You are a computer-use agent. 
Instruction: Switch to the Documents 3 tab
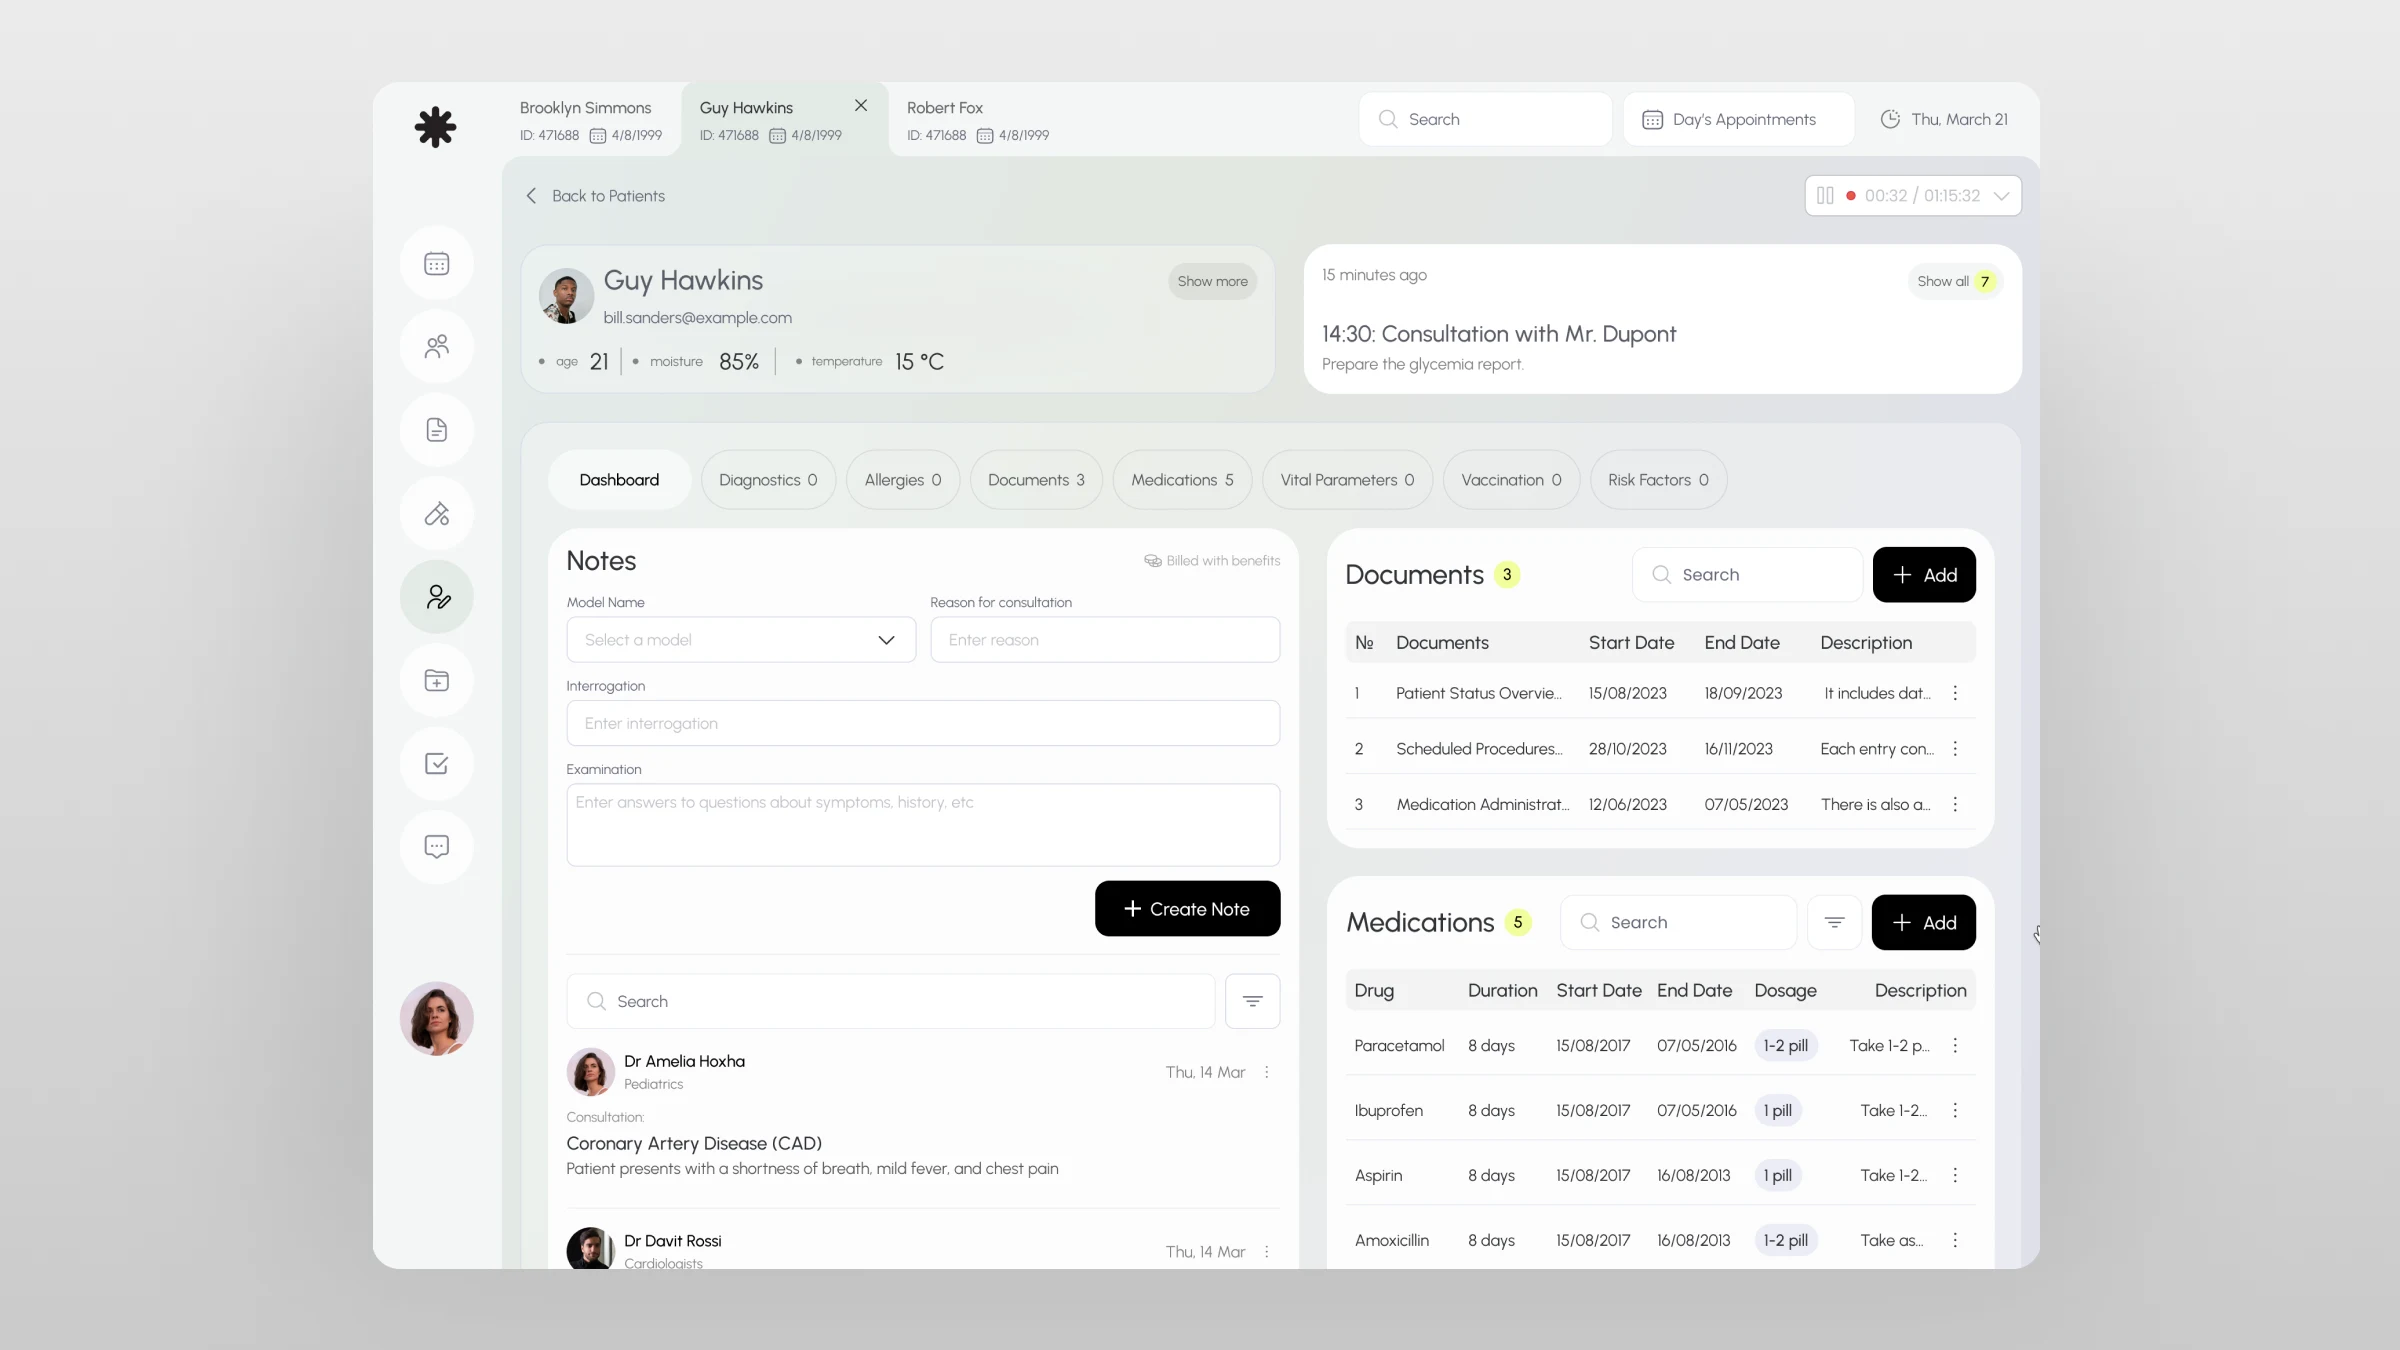coord(1035,480)
